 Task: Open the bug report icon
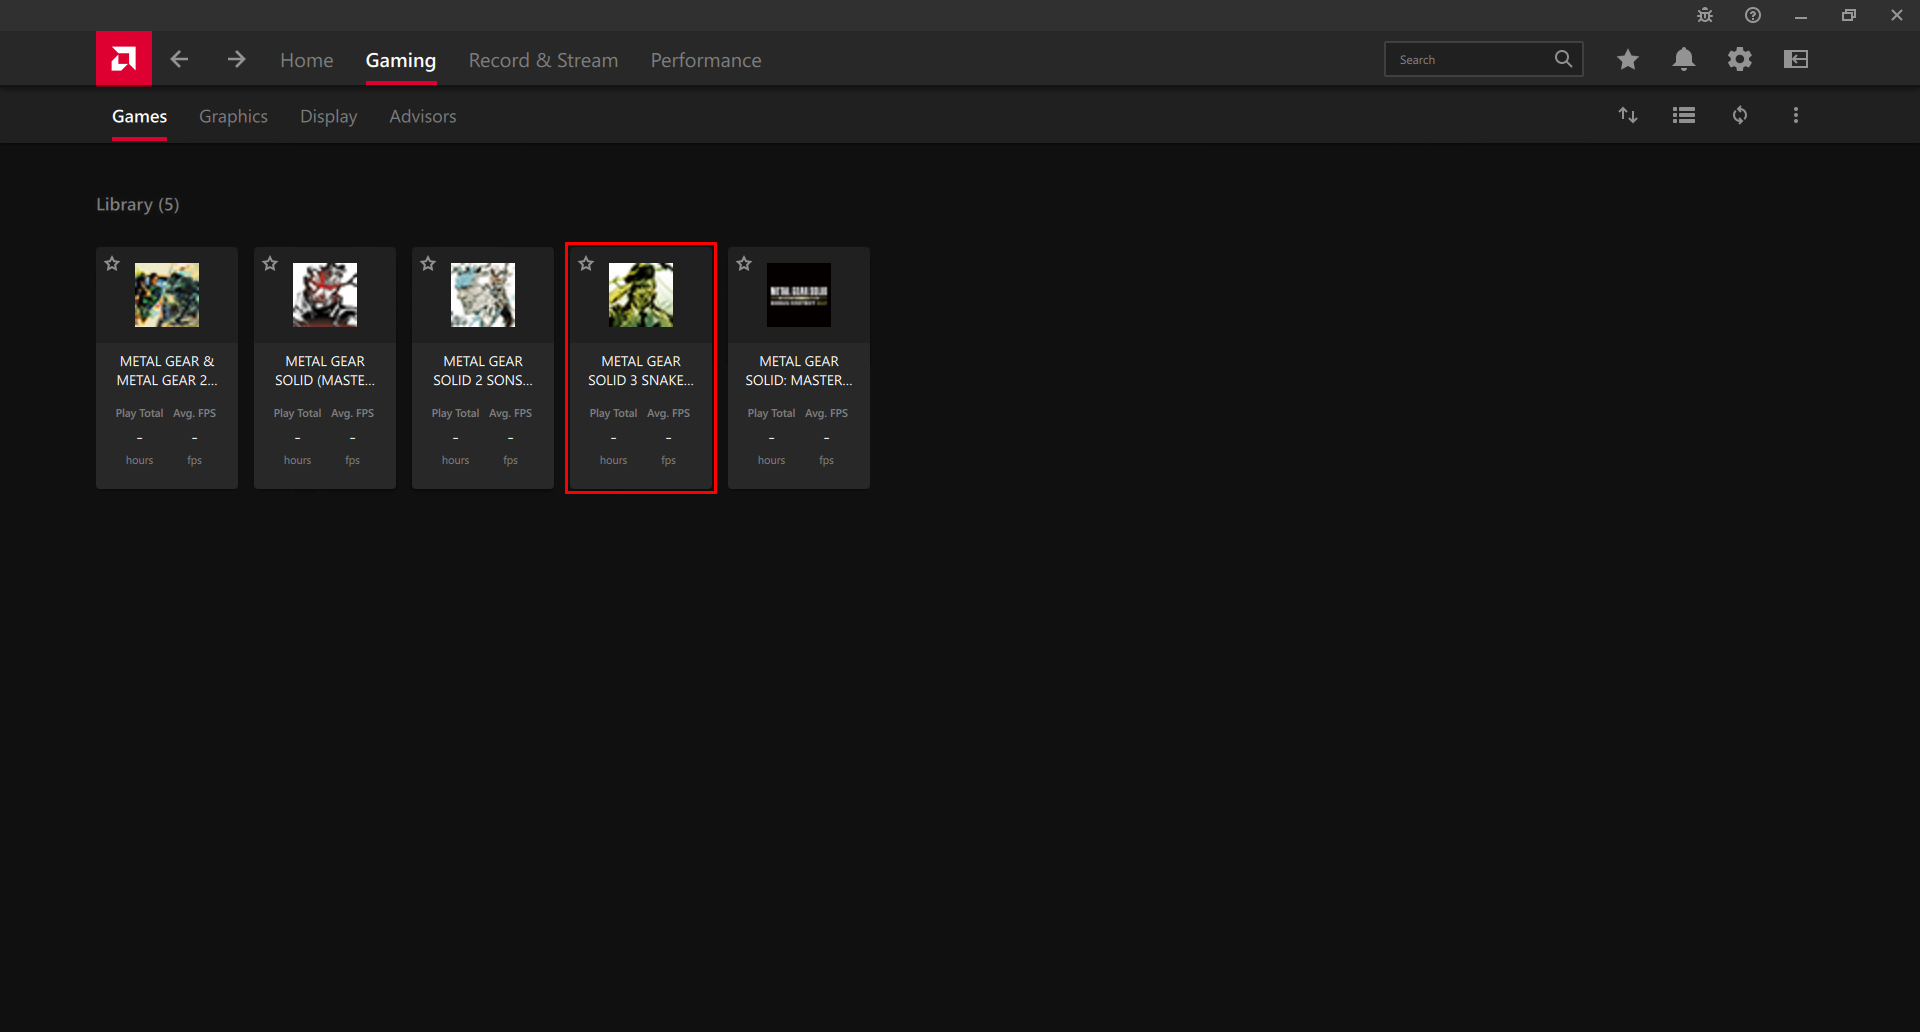1705,15
